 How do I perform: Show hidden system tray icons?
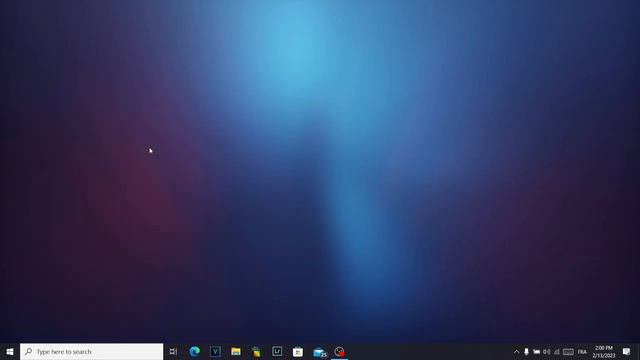[x=516, y=351]
